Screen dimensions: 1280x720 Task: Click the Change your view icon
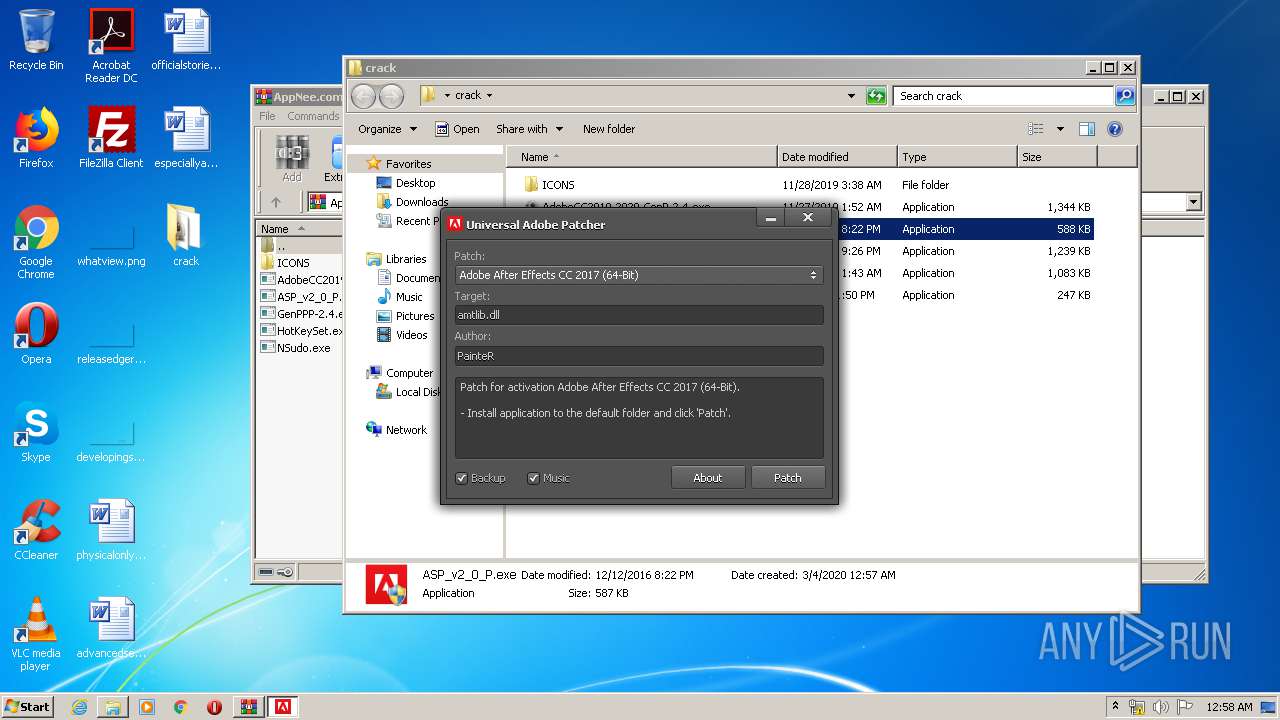point(1036,129)
